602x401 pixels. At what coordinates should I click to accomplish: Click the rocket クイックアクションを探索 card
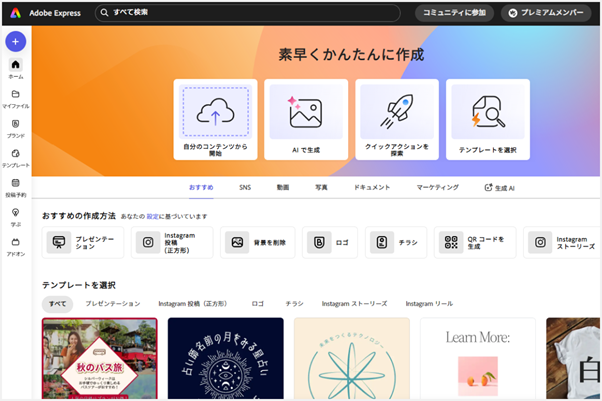click(397, 119)
